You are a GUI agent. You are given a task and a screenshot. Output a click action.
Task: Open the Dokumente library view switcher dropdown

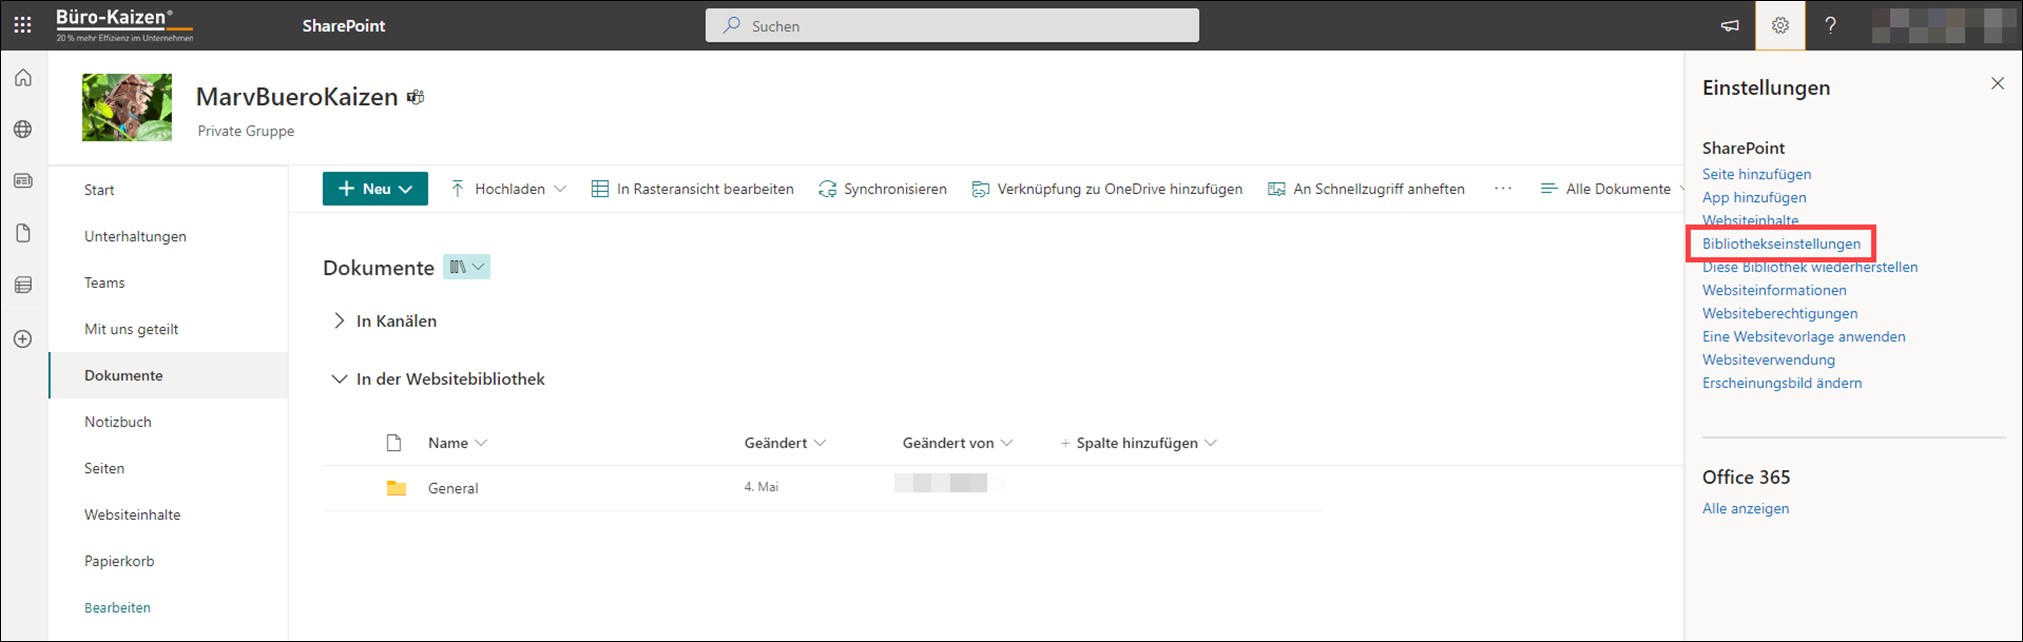tap(467, 267)
